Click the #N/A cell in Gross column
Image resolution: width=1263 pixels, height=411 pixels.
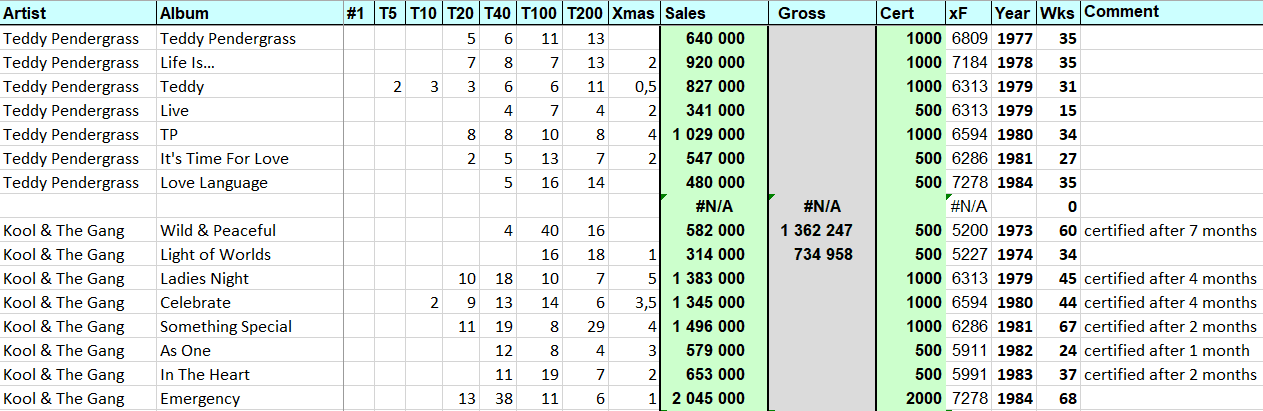coord(821,206)
